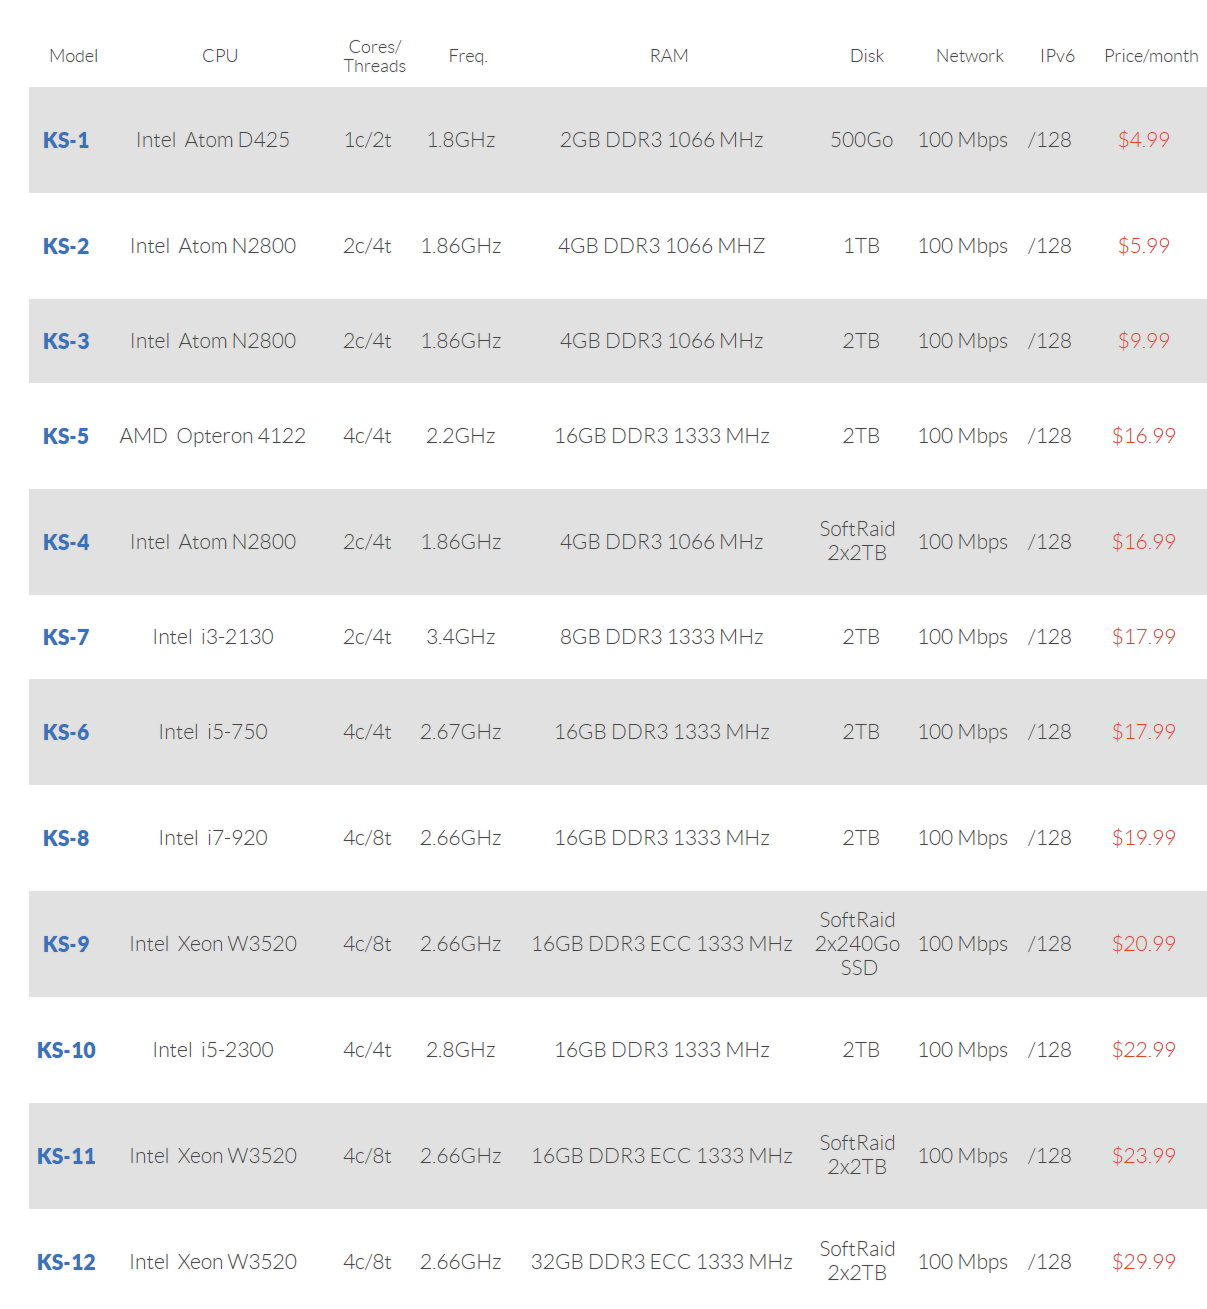Open the KS-1 server model link
1207x1309 pixels.
pos(66,140)
